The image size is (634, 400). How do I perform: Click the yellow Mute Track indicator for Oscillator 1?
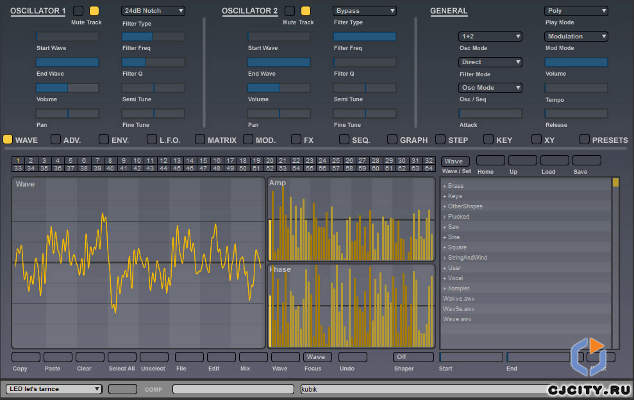94,11
